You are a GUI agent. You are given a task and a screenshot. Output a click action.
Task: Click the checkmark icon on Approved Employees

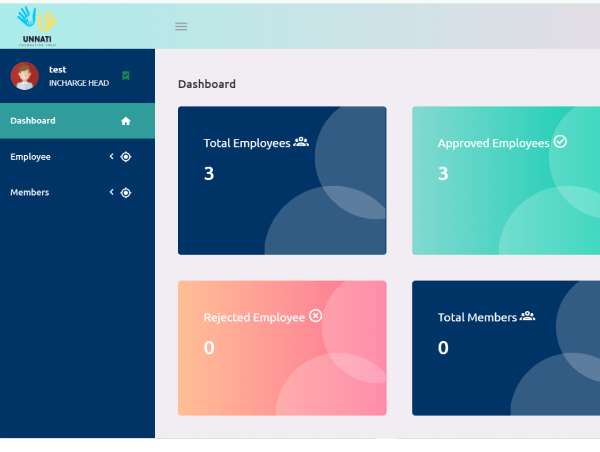tap(560, 142)
